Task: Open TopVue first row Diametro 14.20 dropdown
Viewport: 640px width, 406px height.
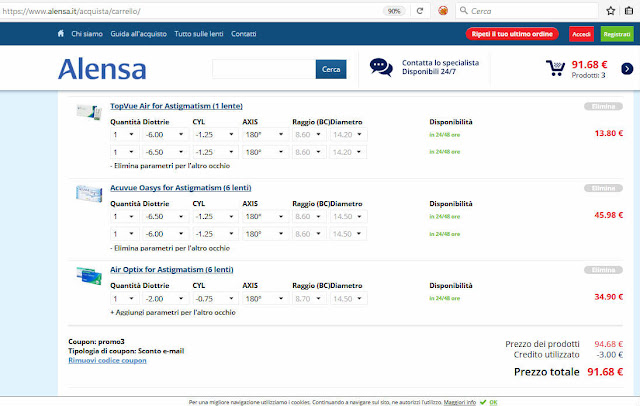Action: pos(348,134)
